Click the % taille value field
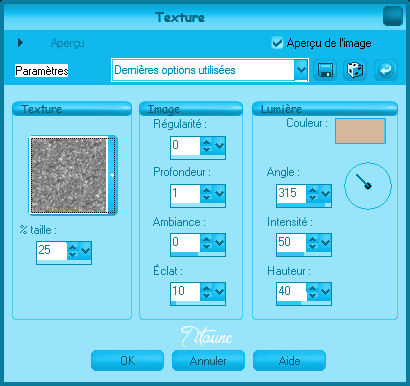 [52, 251]
